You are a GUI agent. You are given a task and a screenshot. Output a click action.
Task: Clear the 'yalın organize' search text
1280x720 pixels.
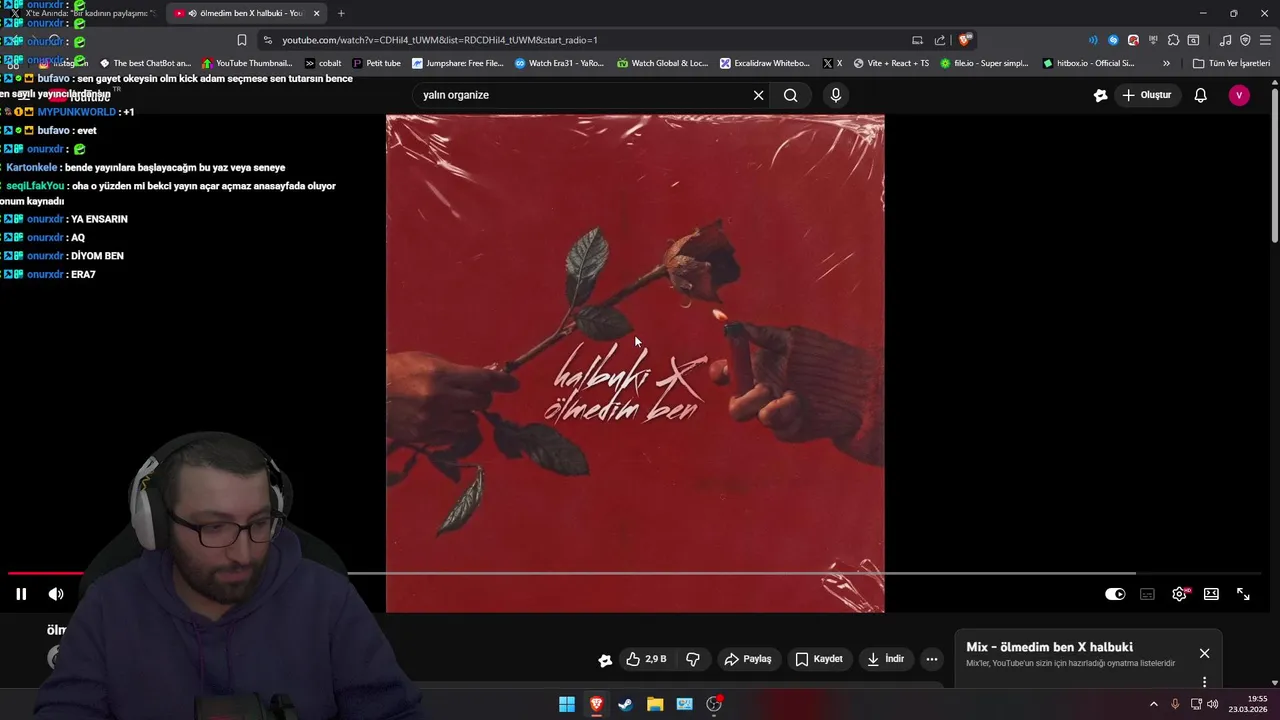click(x=758, y=95)
